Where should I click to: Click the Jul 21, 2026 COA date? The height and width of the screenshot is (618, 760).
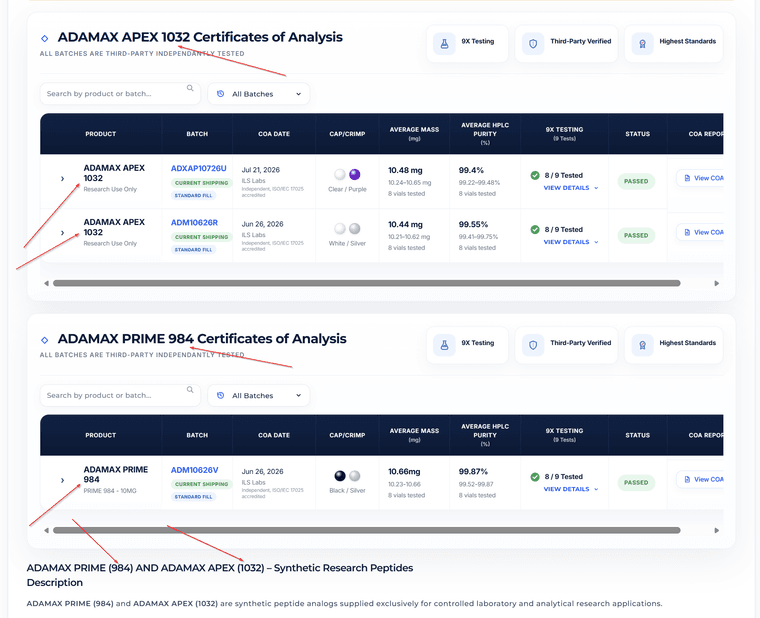(261, 170)
